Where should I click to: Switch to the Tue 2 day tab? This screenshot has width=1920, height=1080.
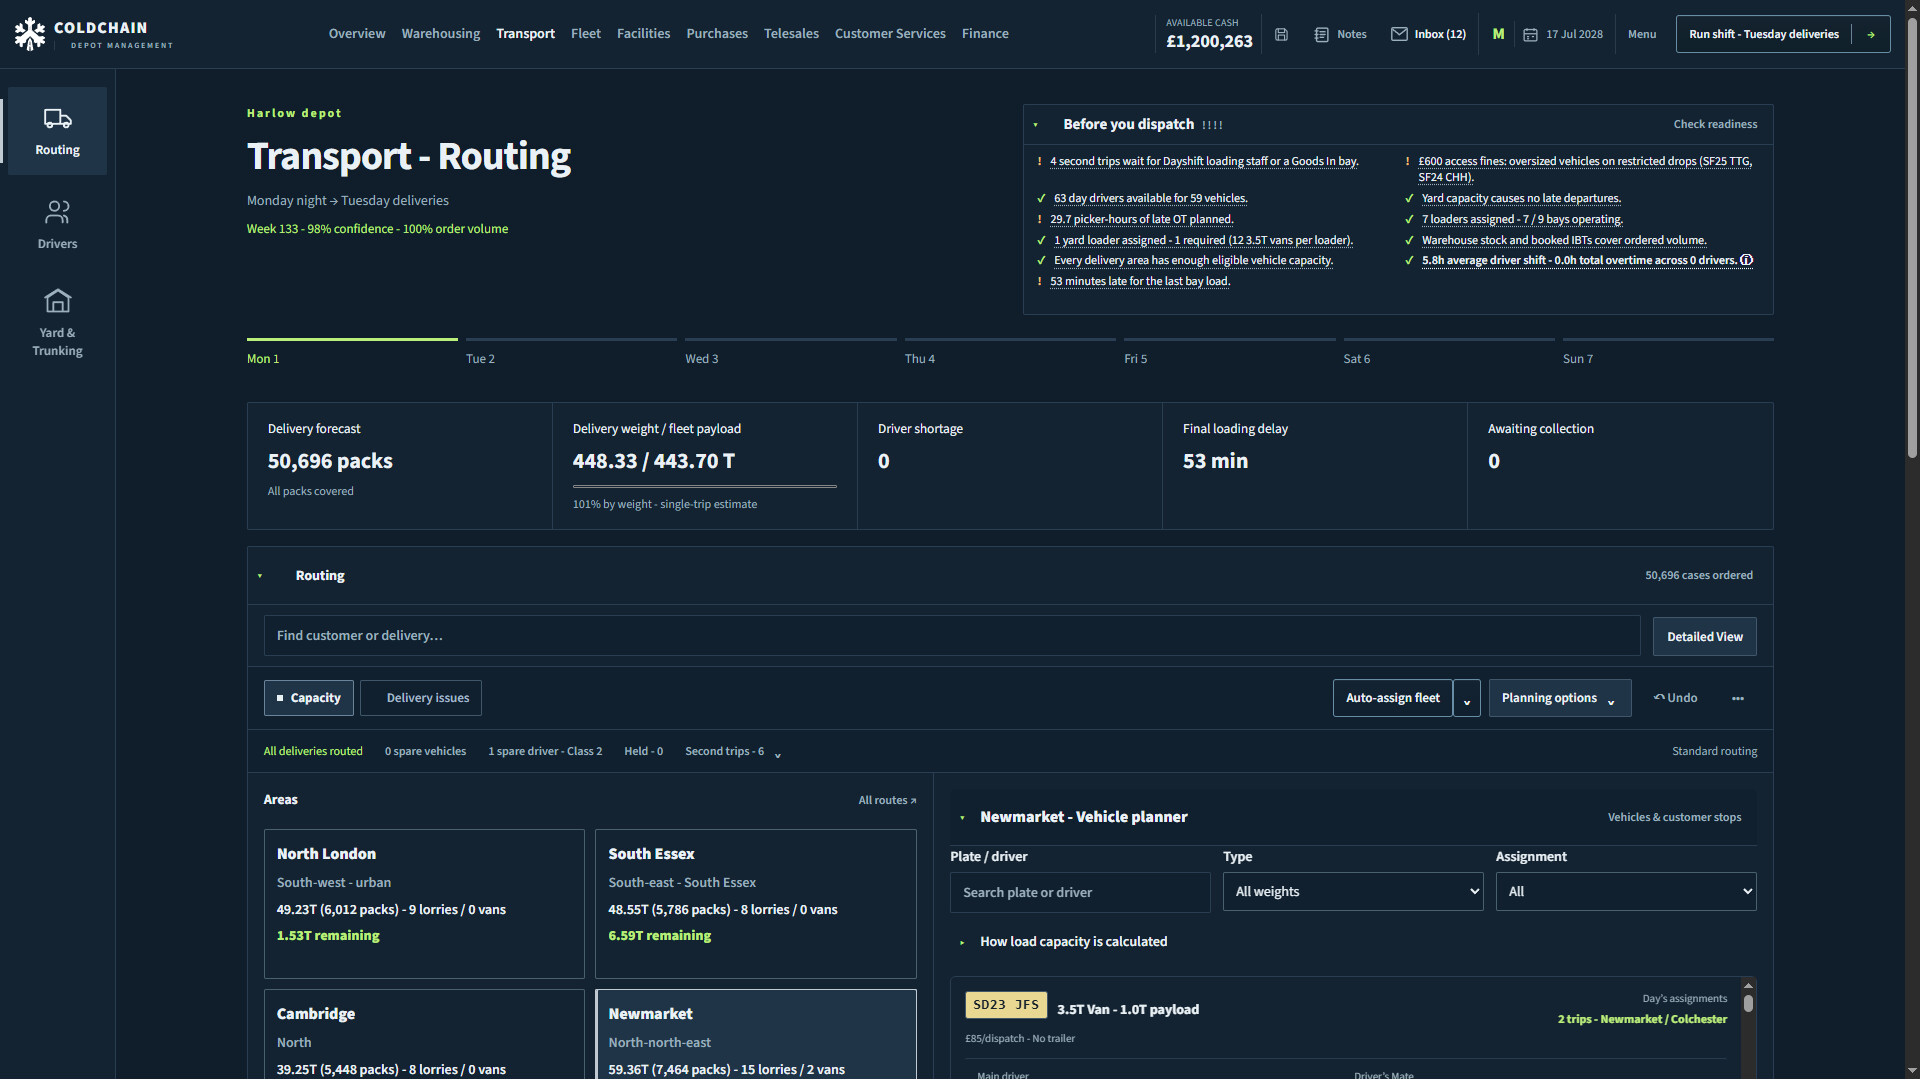click(571, 353)
